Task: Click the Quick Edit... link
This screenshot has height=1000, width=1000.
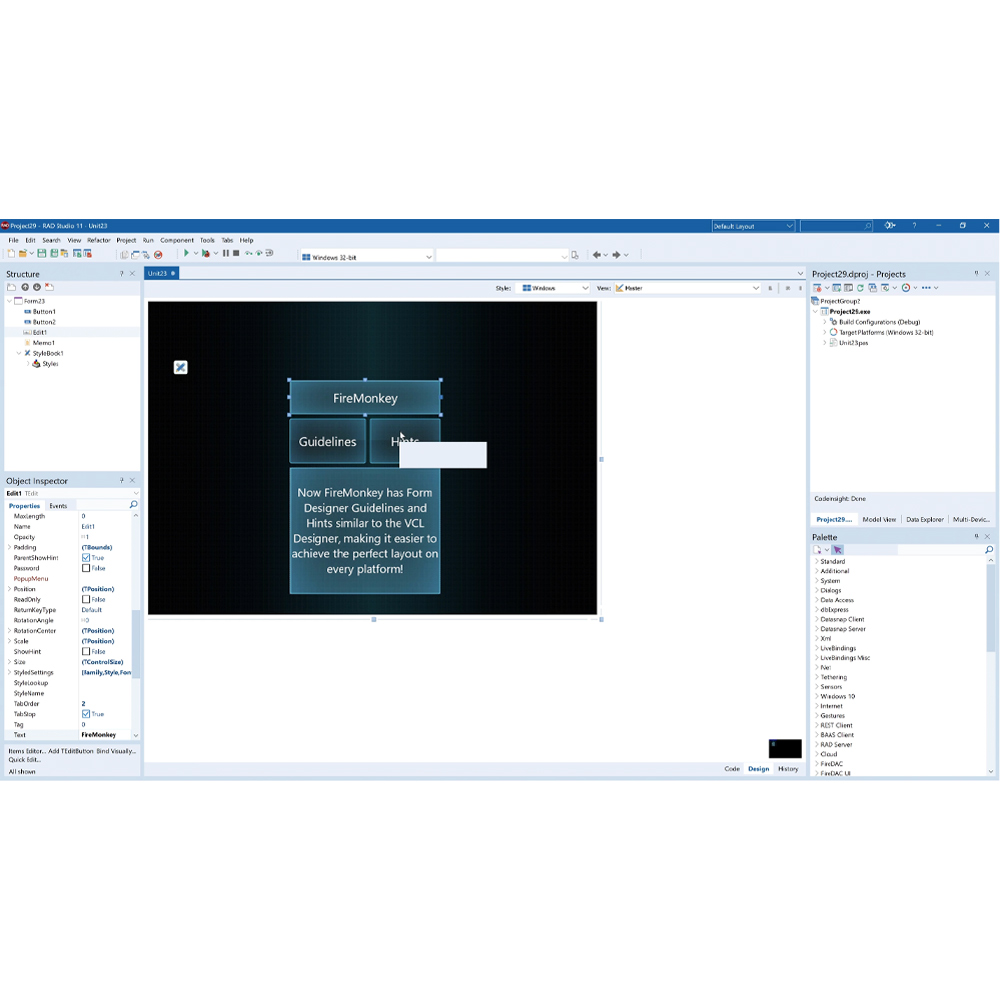Action: coord(25,760)
